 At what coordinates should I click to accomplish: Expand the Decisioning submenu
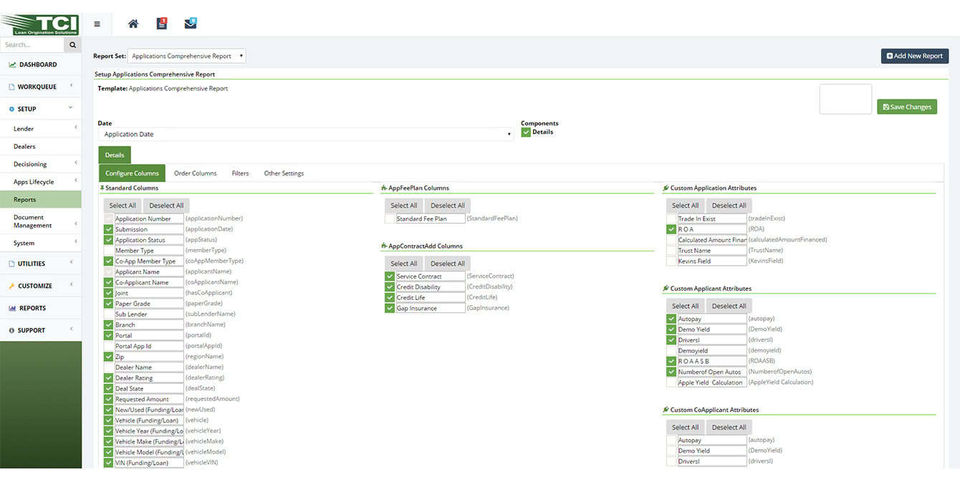click(x=76, y=164)
